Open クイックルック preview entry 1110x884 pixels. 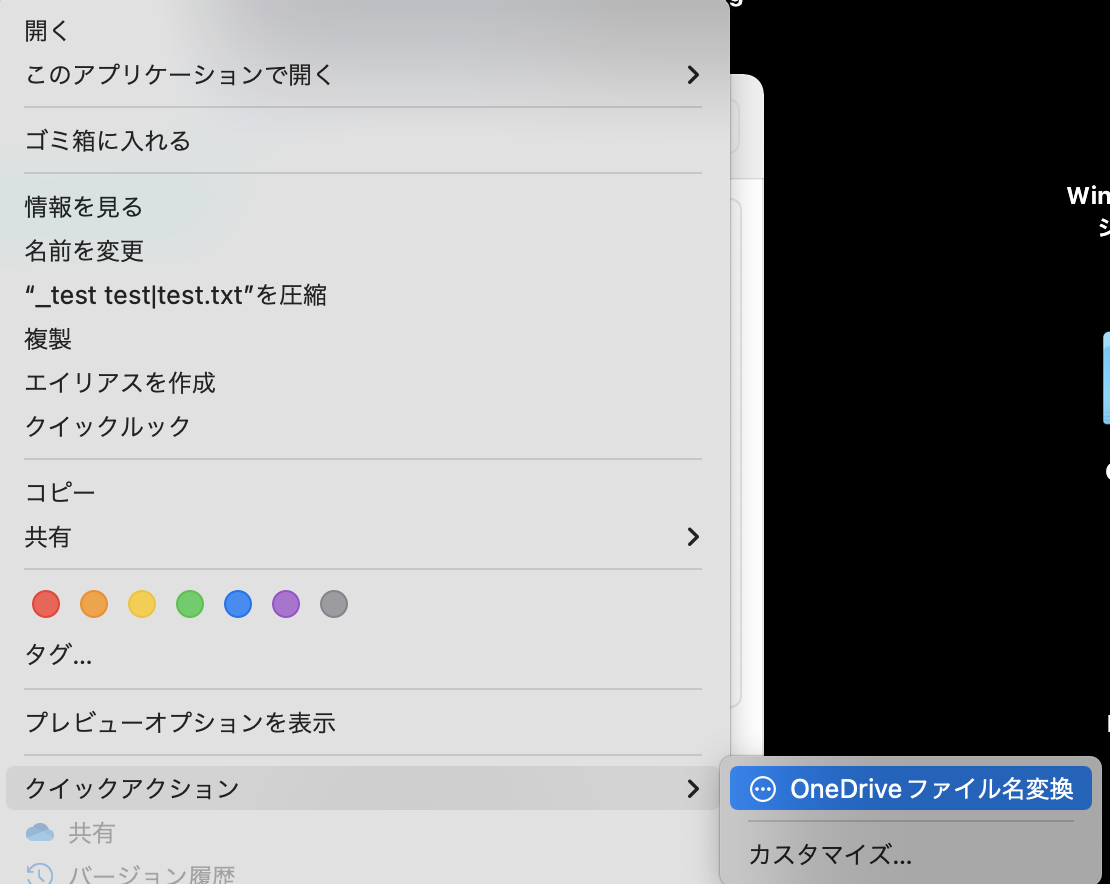(108, 426)
